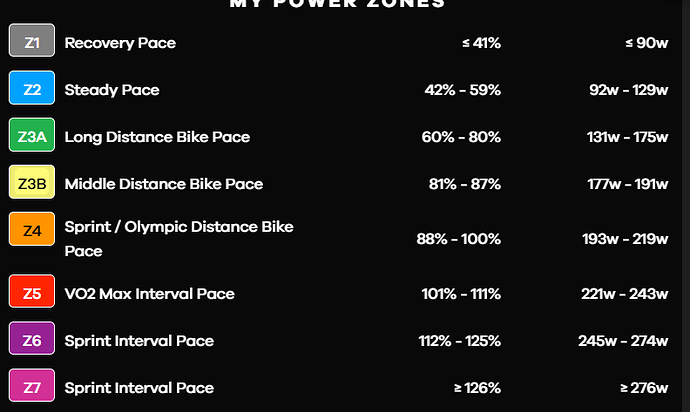This screenshot has height=412, width=690.
Task: Select the red Z5 zone badge
Action: tap(32, 291)
